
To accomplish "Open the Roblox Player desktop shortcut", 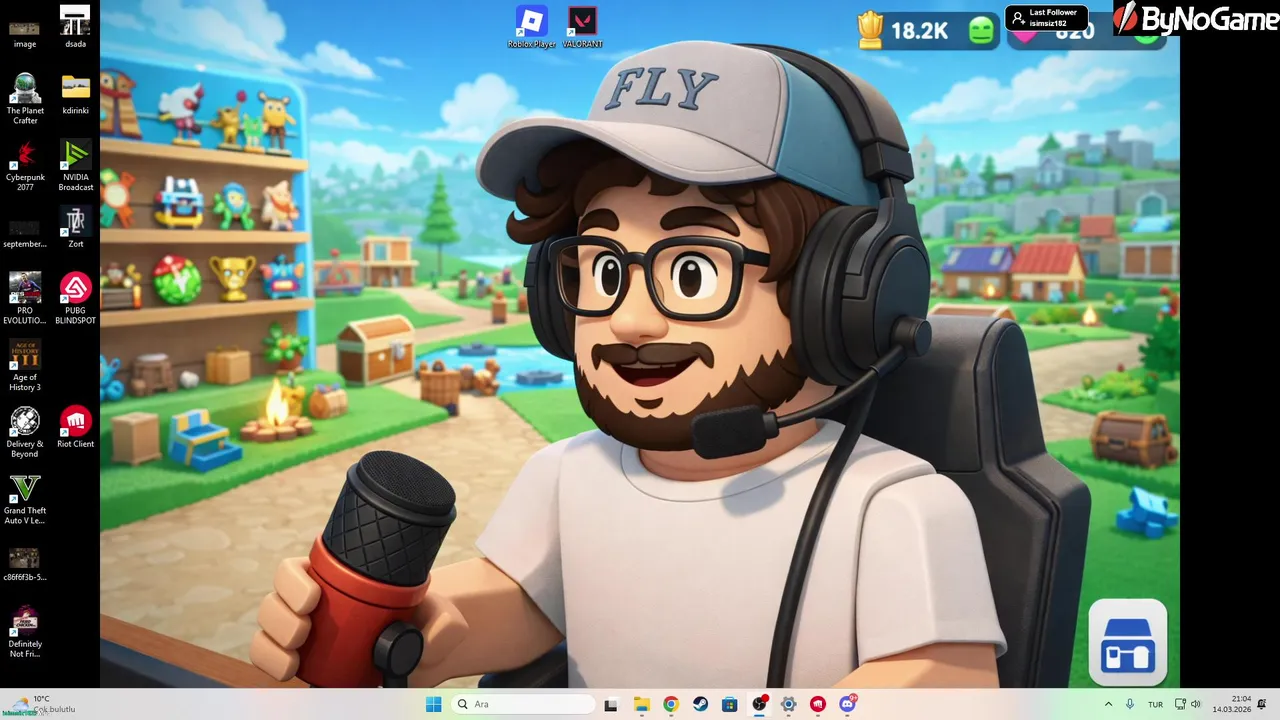I will pos(531,27).
